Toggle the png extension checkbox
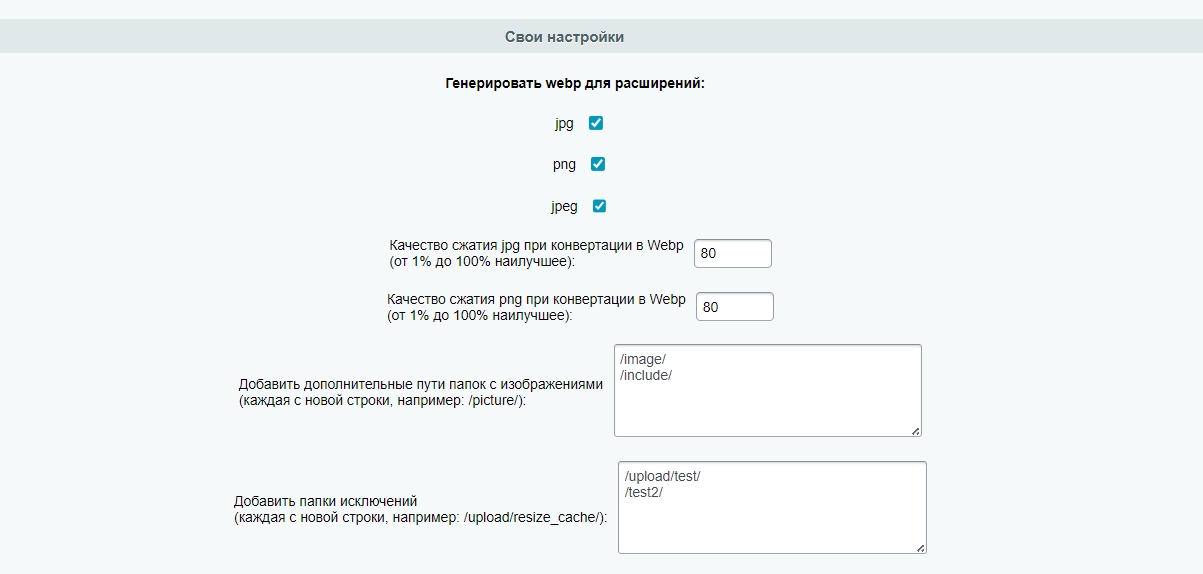Viewport: 1203px width, 574px height. [598, 164]
